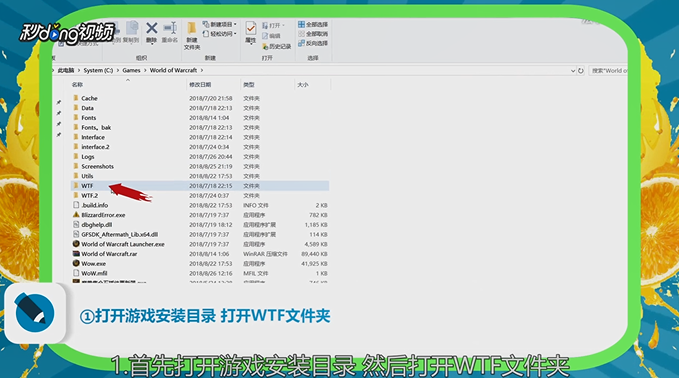Sort by the 大小 (Size) column header

tap(303, 85)
